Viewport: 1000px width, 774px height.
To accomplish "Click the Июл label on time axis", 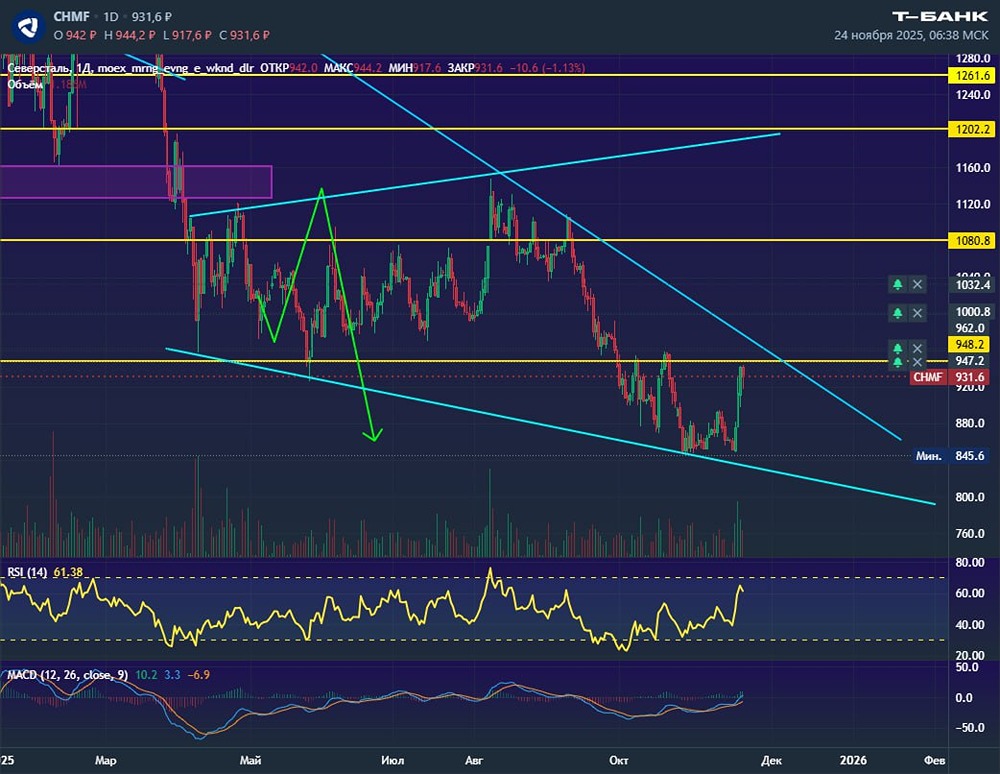I will click(392, 760).
